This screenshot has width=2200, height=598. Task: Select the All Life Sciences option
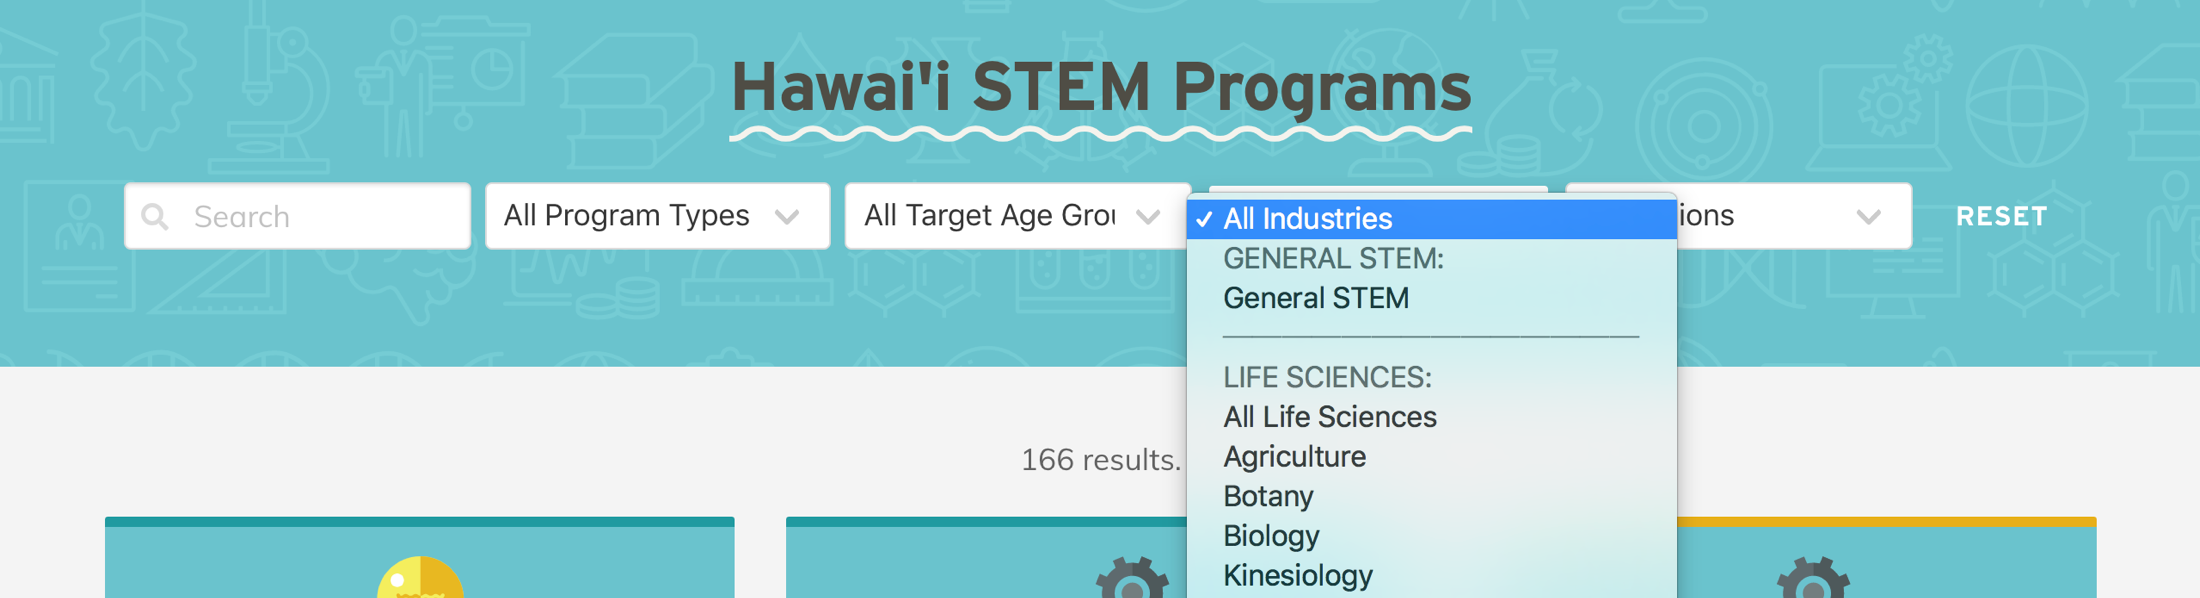pyautogui.click(x=1330, y=417)
